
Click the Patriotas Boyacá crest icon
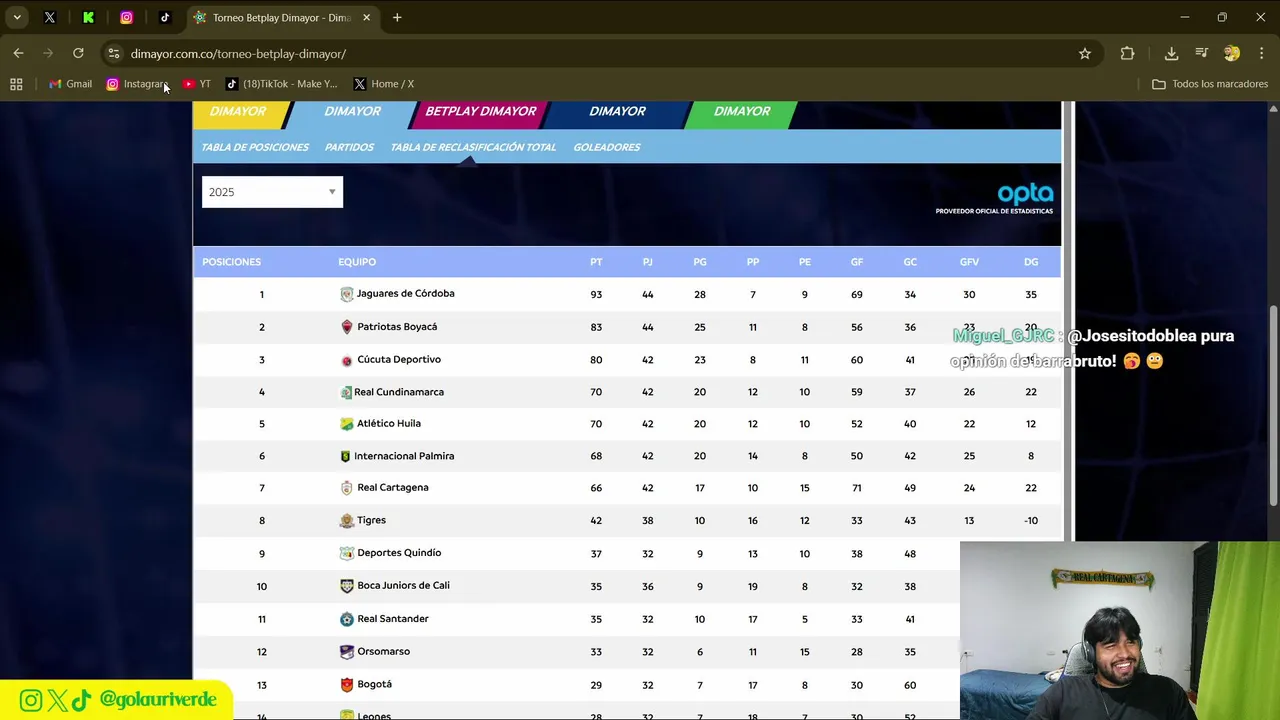tap(347, 327)
